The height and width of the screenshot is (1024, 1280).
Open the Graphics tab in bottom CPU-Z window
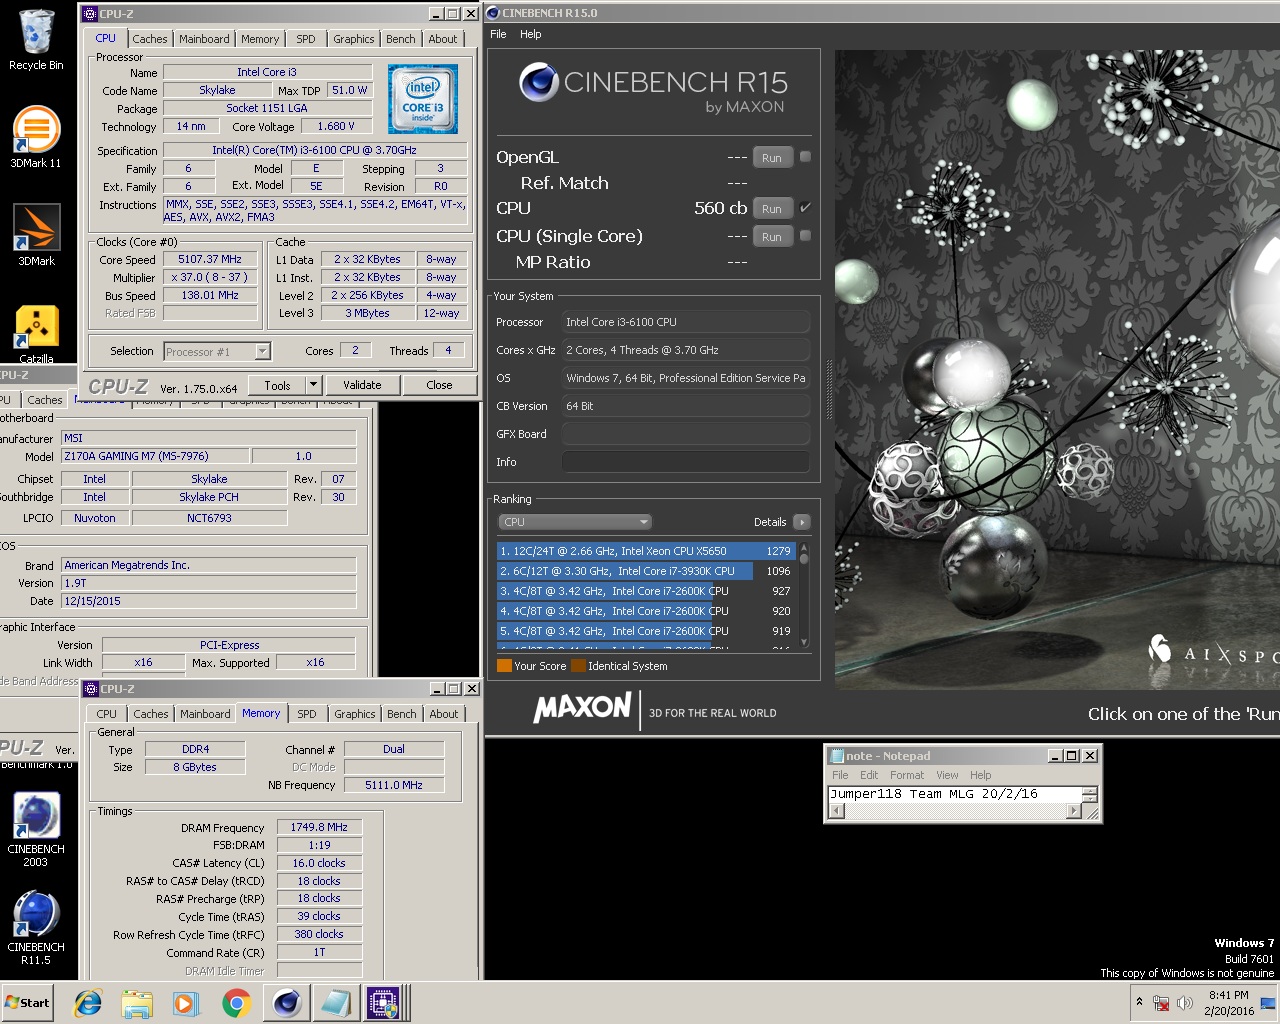click(355, 714)
